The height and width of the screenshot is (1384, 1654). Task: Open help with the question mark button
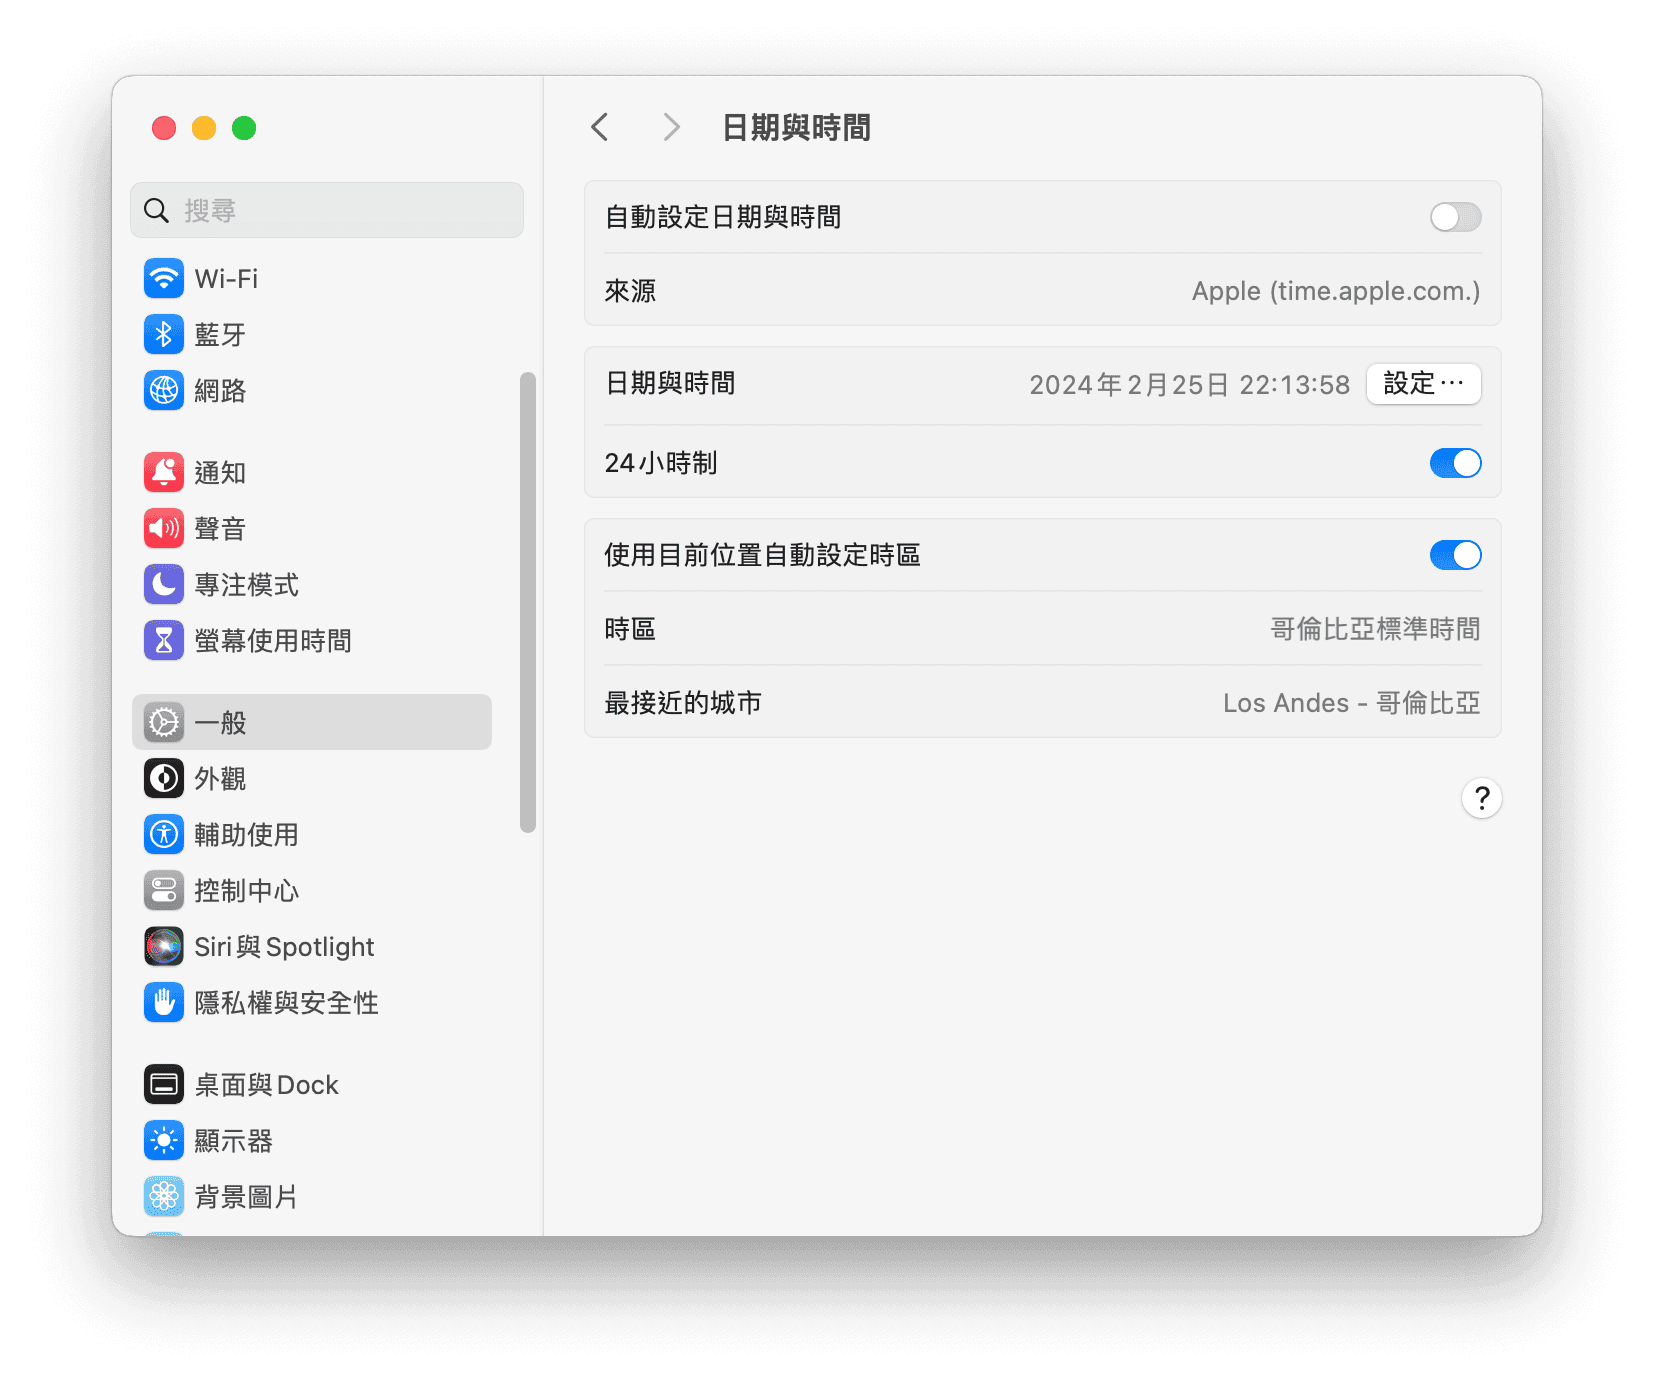[x=1482, y=798]
